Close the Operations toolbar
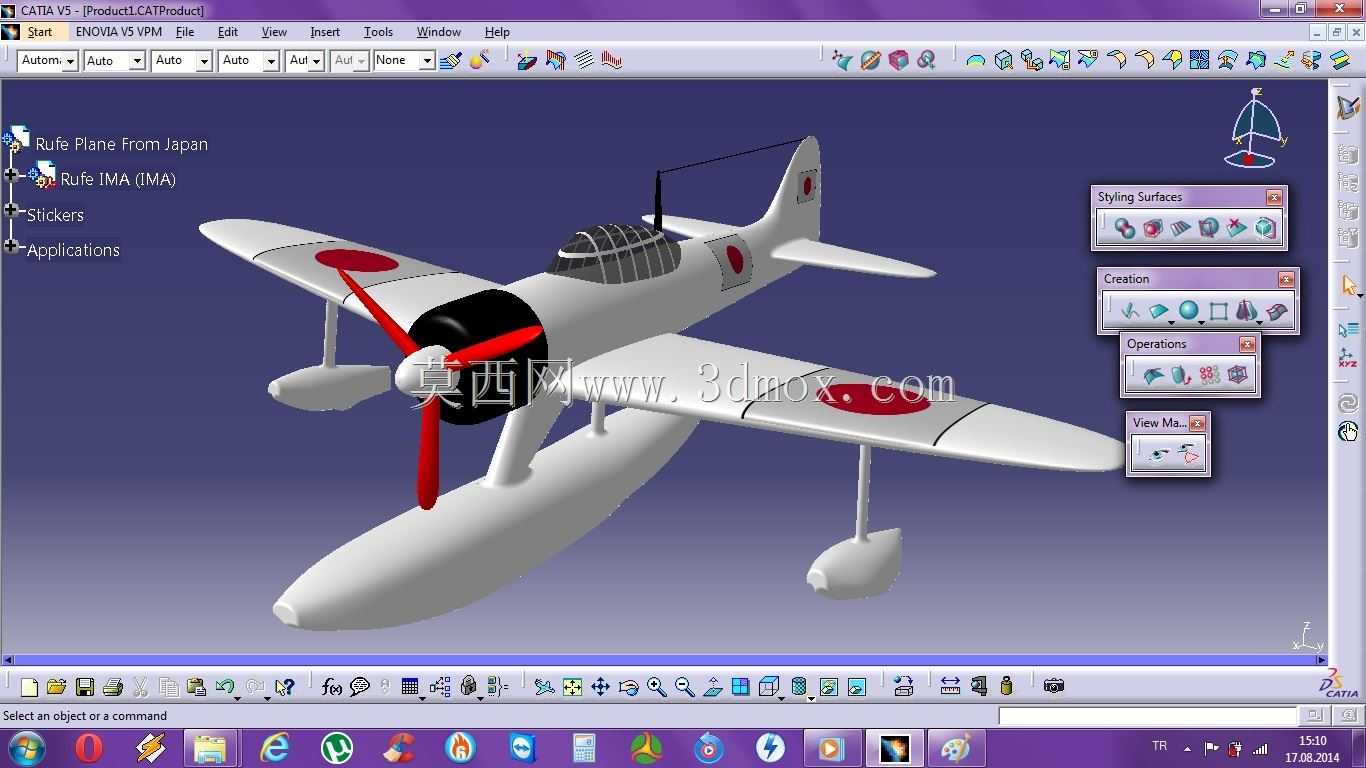 point(1247,345)
